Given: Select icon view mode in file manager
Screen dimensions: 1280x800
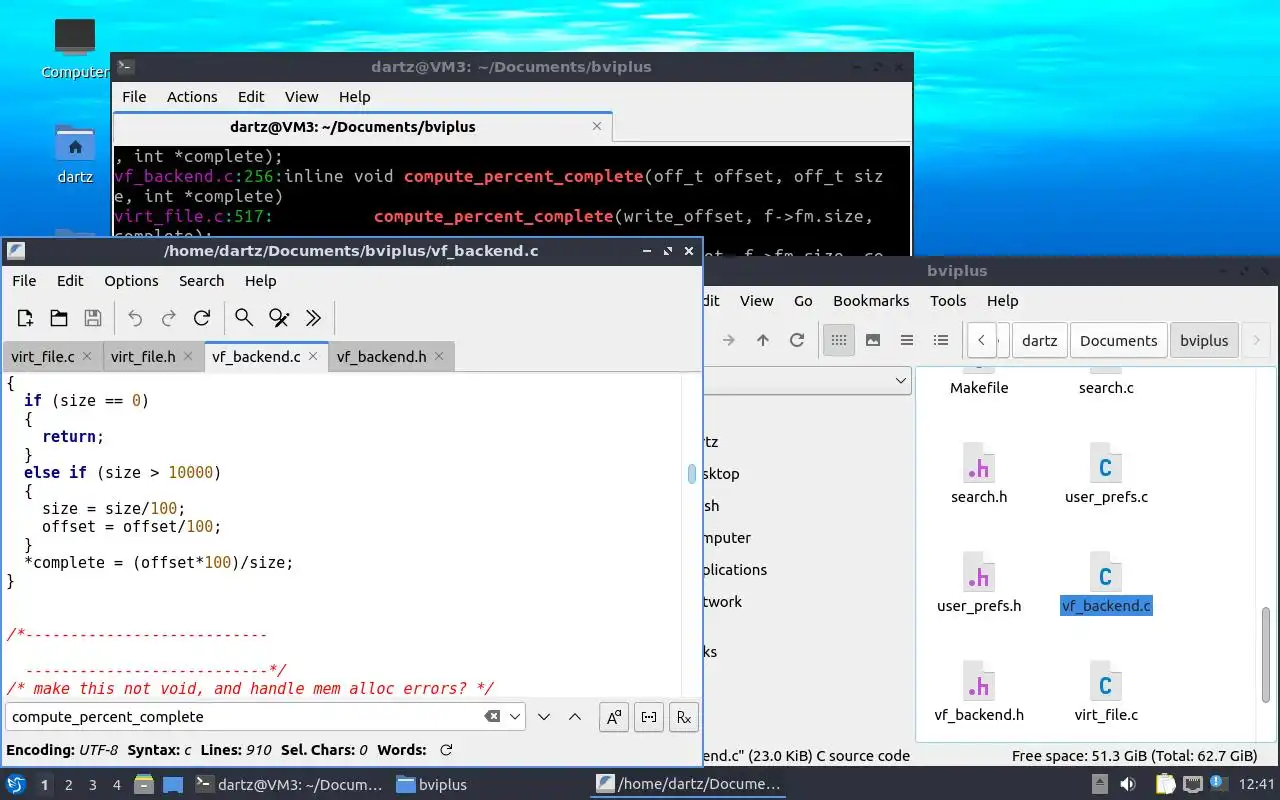Looking at the screenshot, I should [x=839, y=340].
